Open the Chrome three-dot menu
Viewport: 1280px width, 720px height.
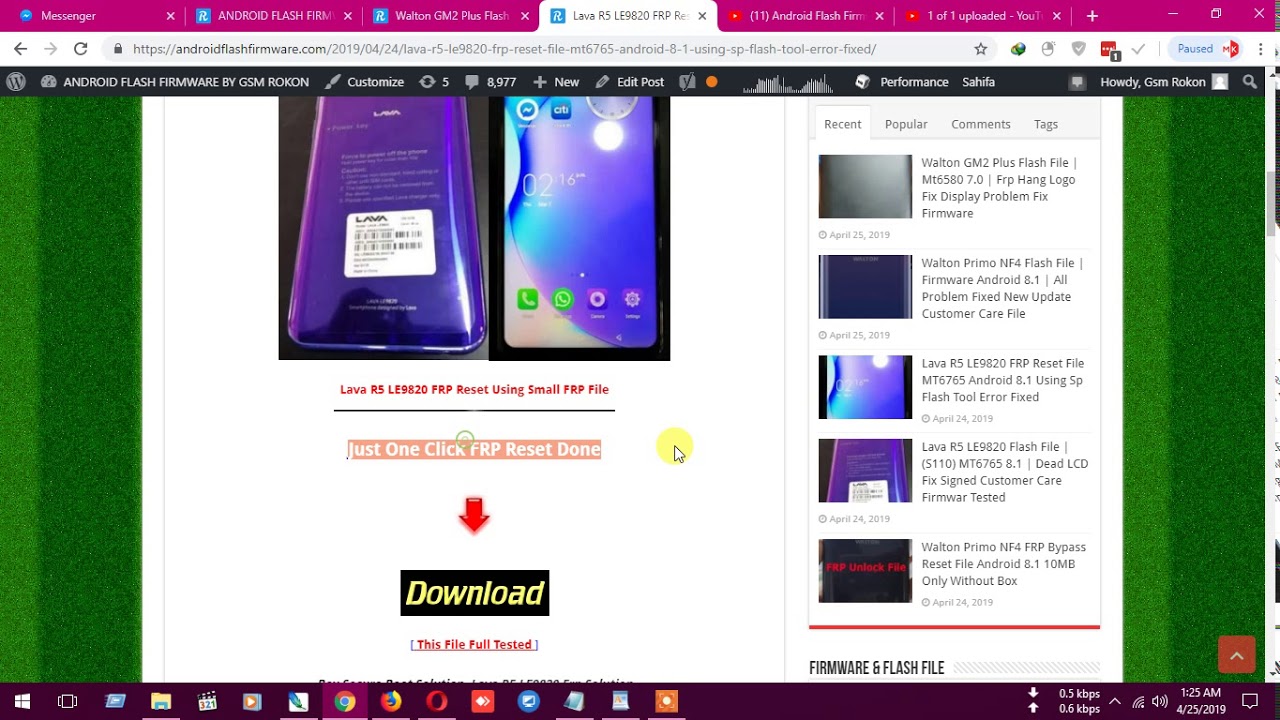coord(1260,48)
